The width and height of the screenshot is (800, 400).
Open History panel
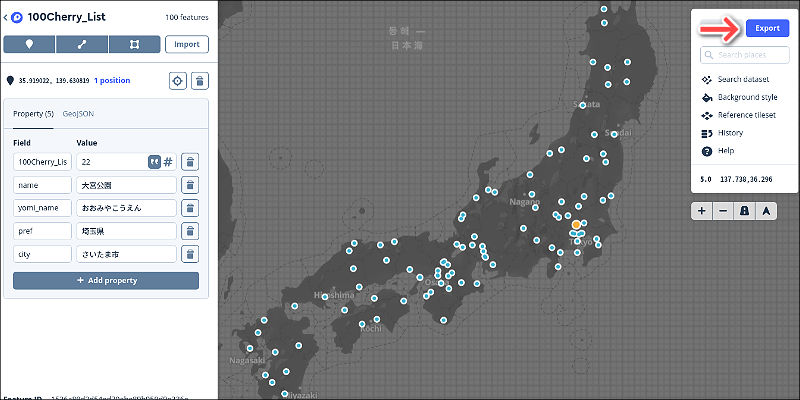point(722,133)
